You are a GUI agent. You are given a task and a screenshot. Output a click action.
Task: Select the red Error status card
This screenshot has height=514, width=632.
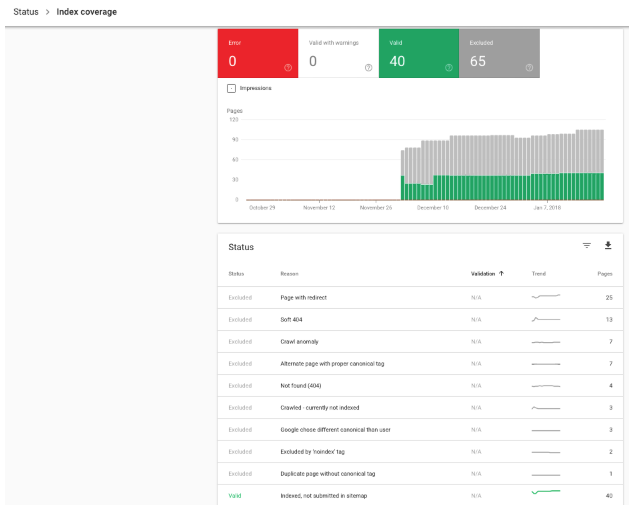point(257,53)
